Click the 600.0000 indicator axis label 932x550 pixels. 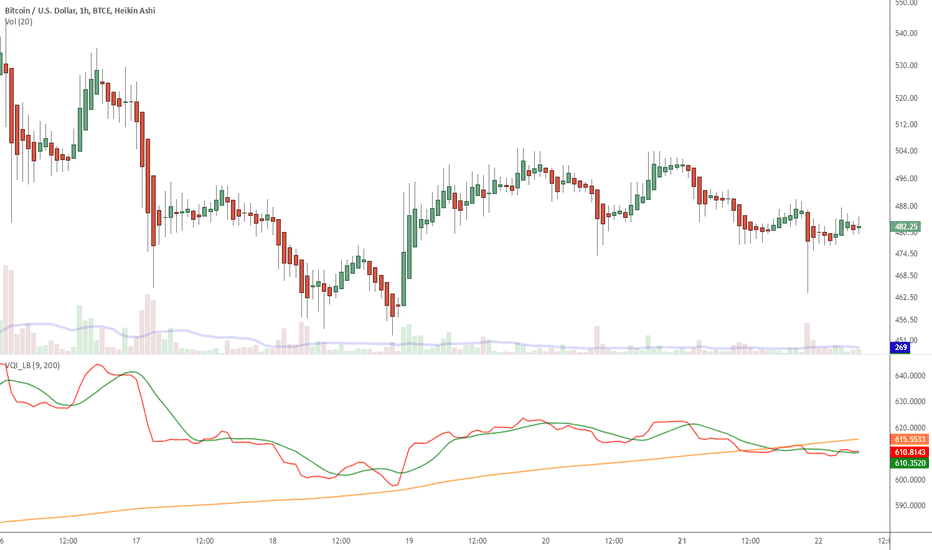(909, 480)
